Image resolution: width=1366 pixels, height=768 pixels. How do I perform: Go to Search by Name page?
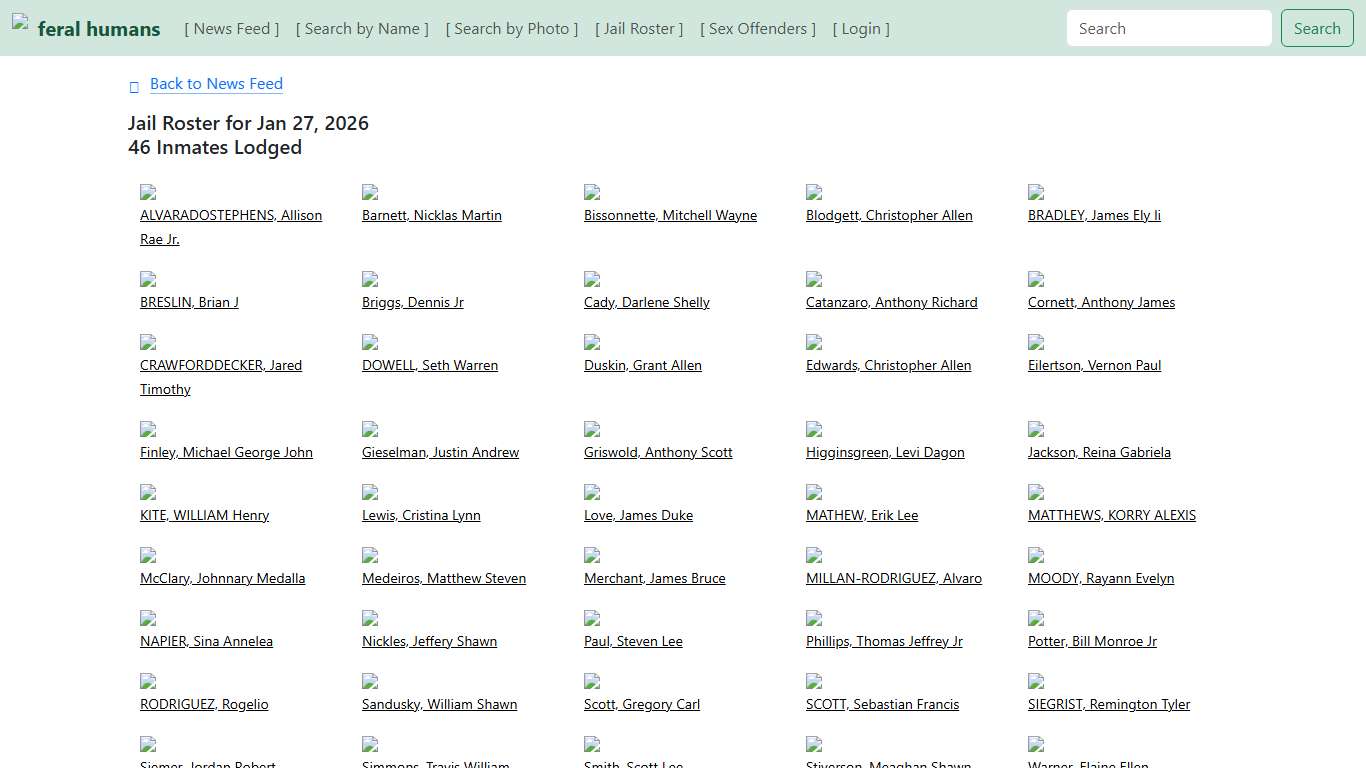pyautogui.click(x=362, y=29)
